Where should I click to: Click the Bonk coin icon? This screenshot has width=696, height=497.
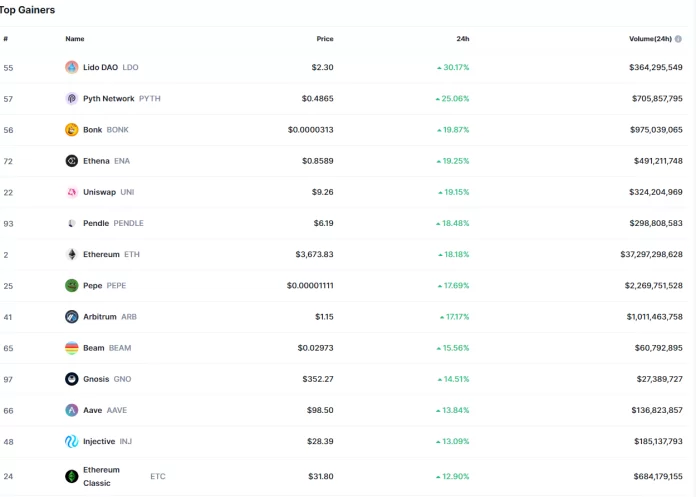click(x=72, y=130)
